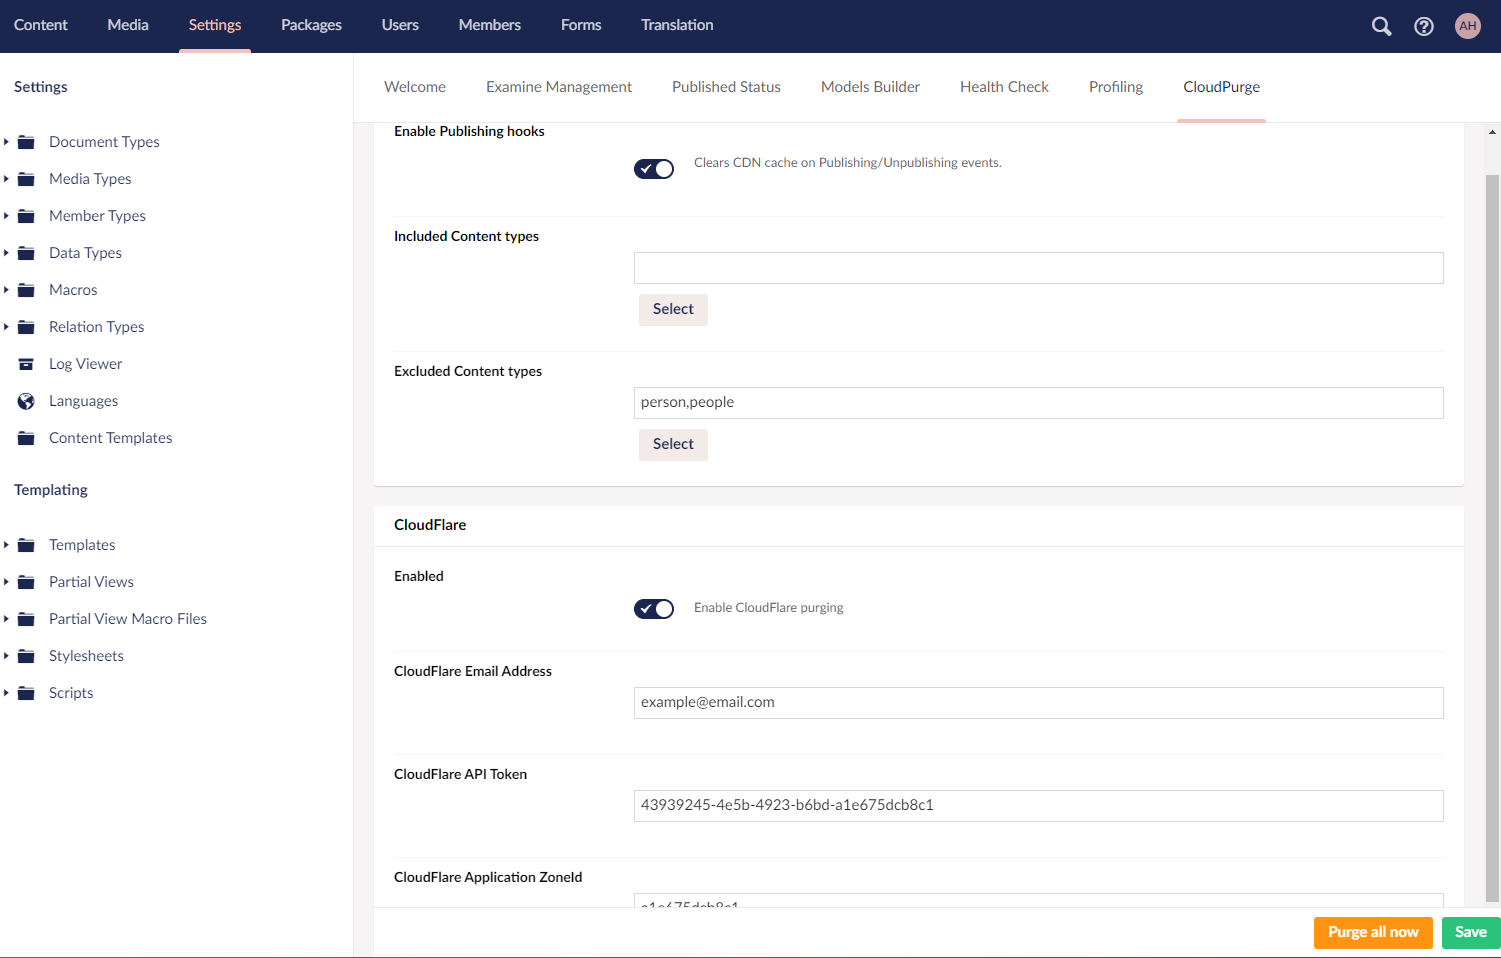Screen dimensions: 1501x958
Task: Focus the CloudFlare Email Address field
Action: pyautogui.click(x=1038, y=703)
